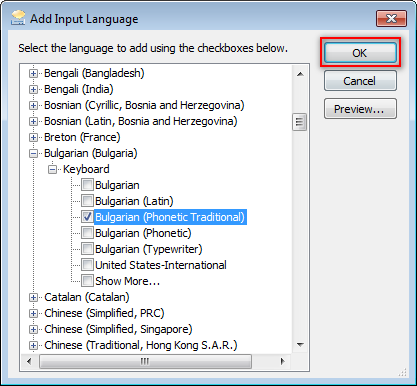Select Bosnian (Latin, Bosnia and Herzegovina) item

pyautogui.click(x=140, y=121)
